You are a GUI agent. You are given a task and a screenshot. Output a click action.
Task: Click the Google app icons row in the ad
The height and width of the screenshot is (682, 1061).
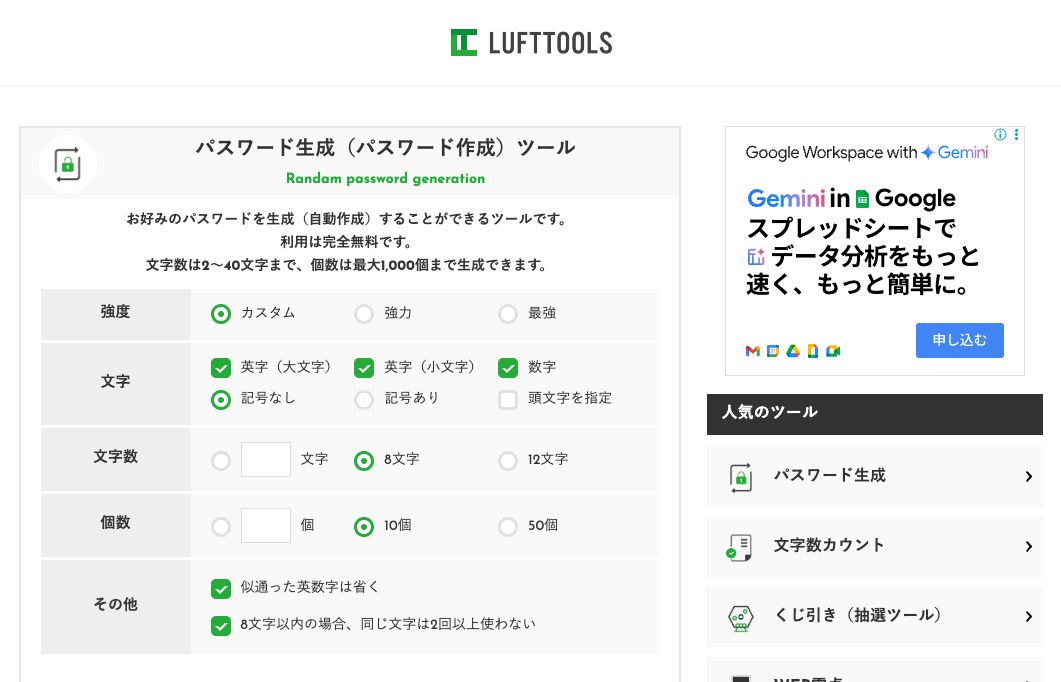[x=792, y=350]
